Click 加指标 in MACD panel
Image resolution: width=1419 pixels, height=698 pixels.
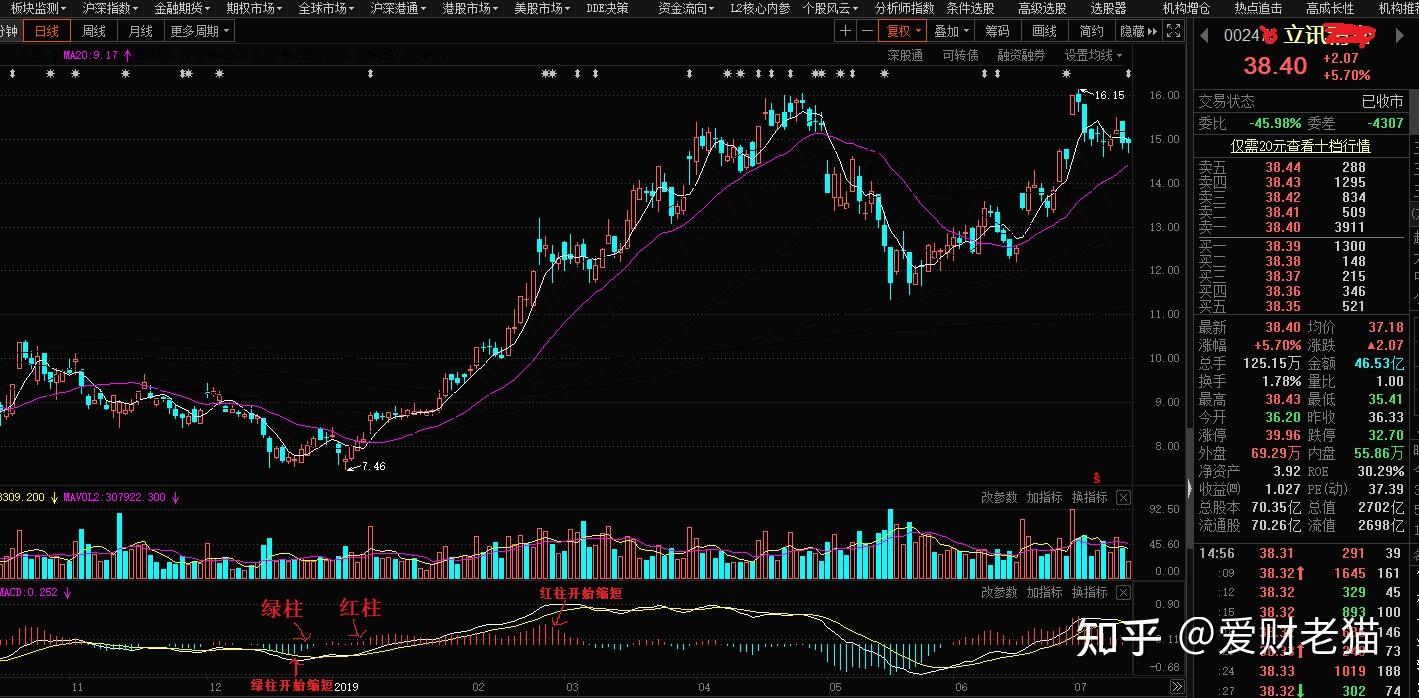click(x=1044, y=592)
